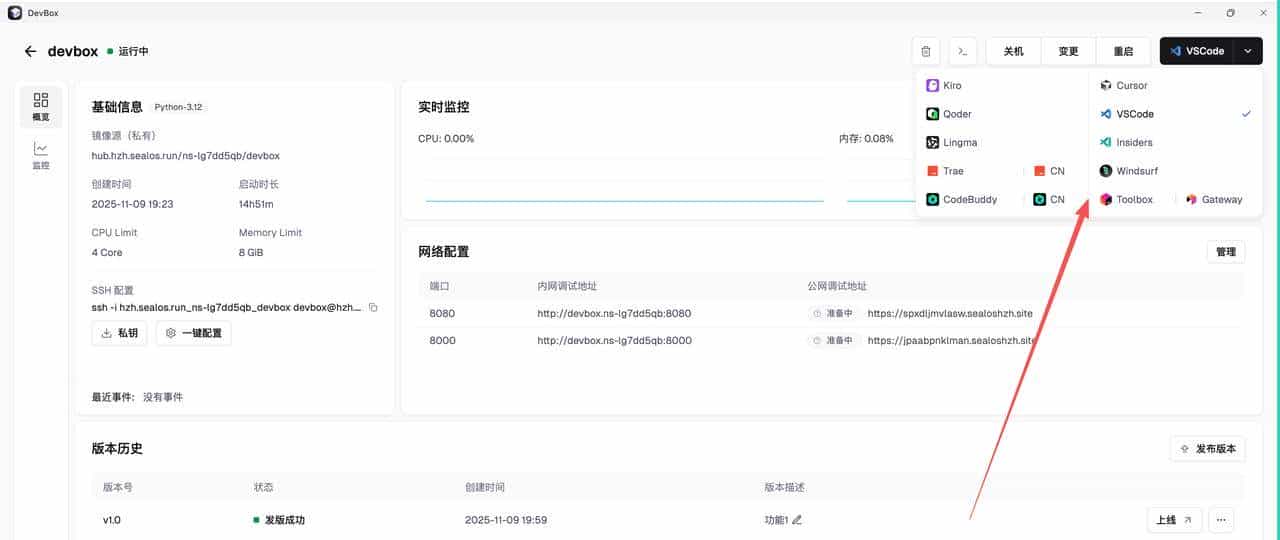Image resolution: width=1280 pixels, height=540 pixels.
Task: Click the 关机 shutdown button
Action: (1013, 51)
